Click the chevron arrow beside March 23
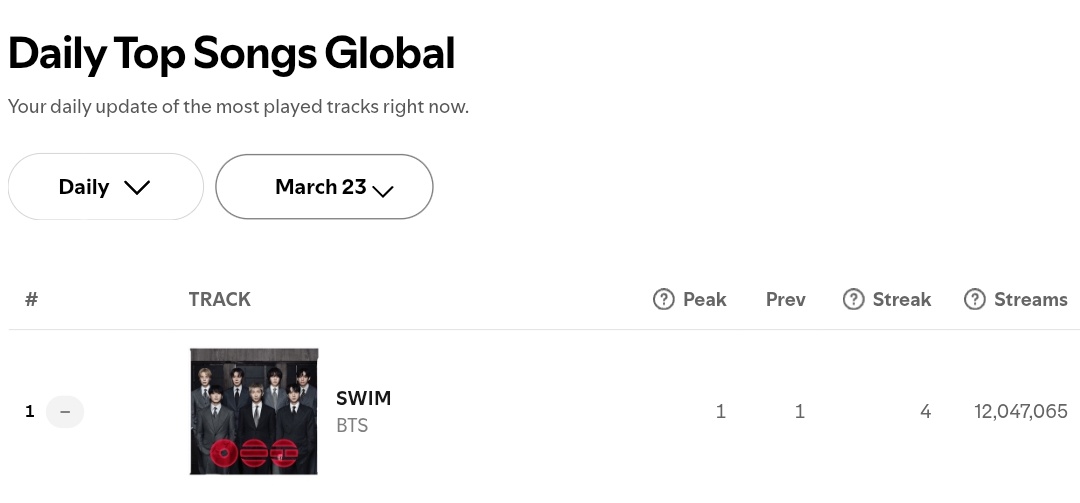This screenshot has width=1080, height=503. [x=382, y=191]
